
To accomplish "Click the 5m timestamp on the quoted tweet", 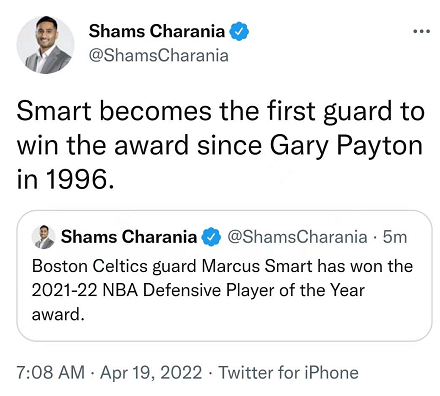I will pyautogui.click(x=395, y=237).
